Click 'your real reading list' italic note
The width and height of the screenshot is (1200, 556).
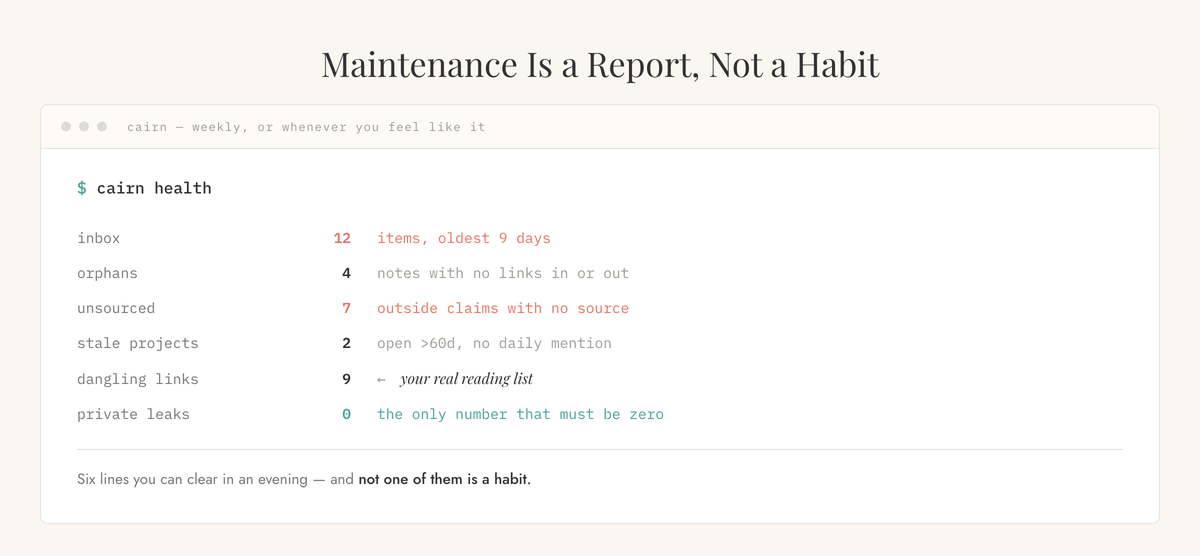[466, 379]
